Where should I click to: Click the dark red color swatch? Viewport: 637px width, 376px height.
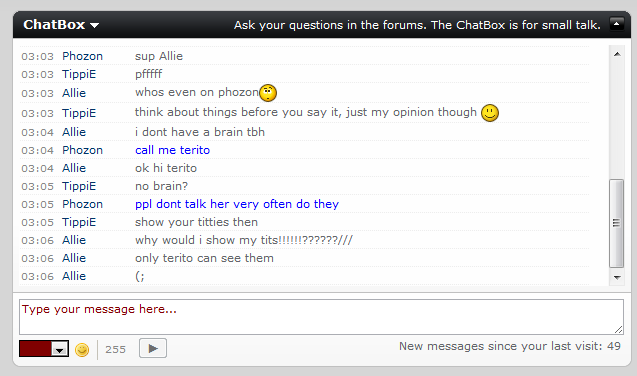click(35, 349)
